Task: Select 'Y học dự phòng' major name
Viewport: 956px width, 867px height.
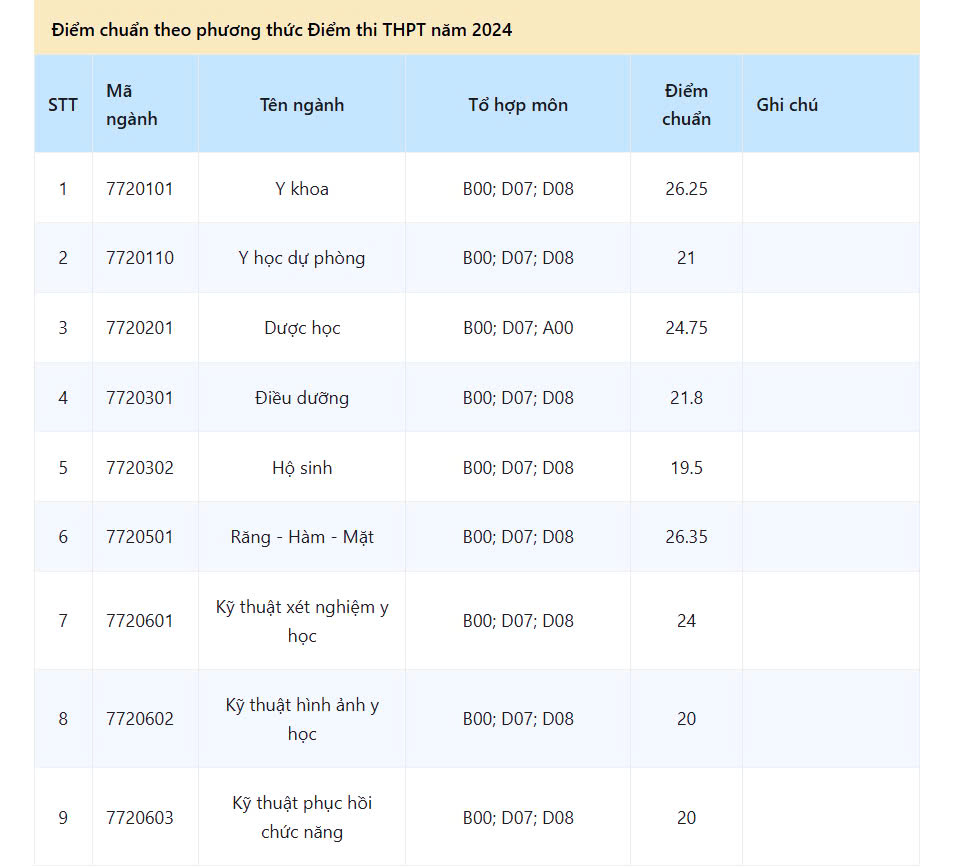Action: point(302,259)
